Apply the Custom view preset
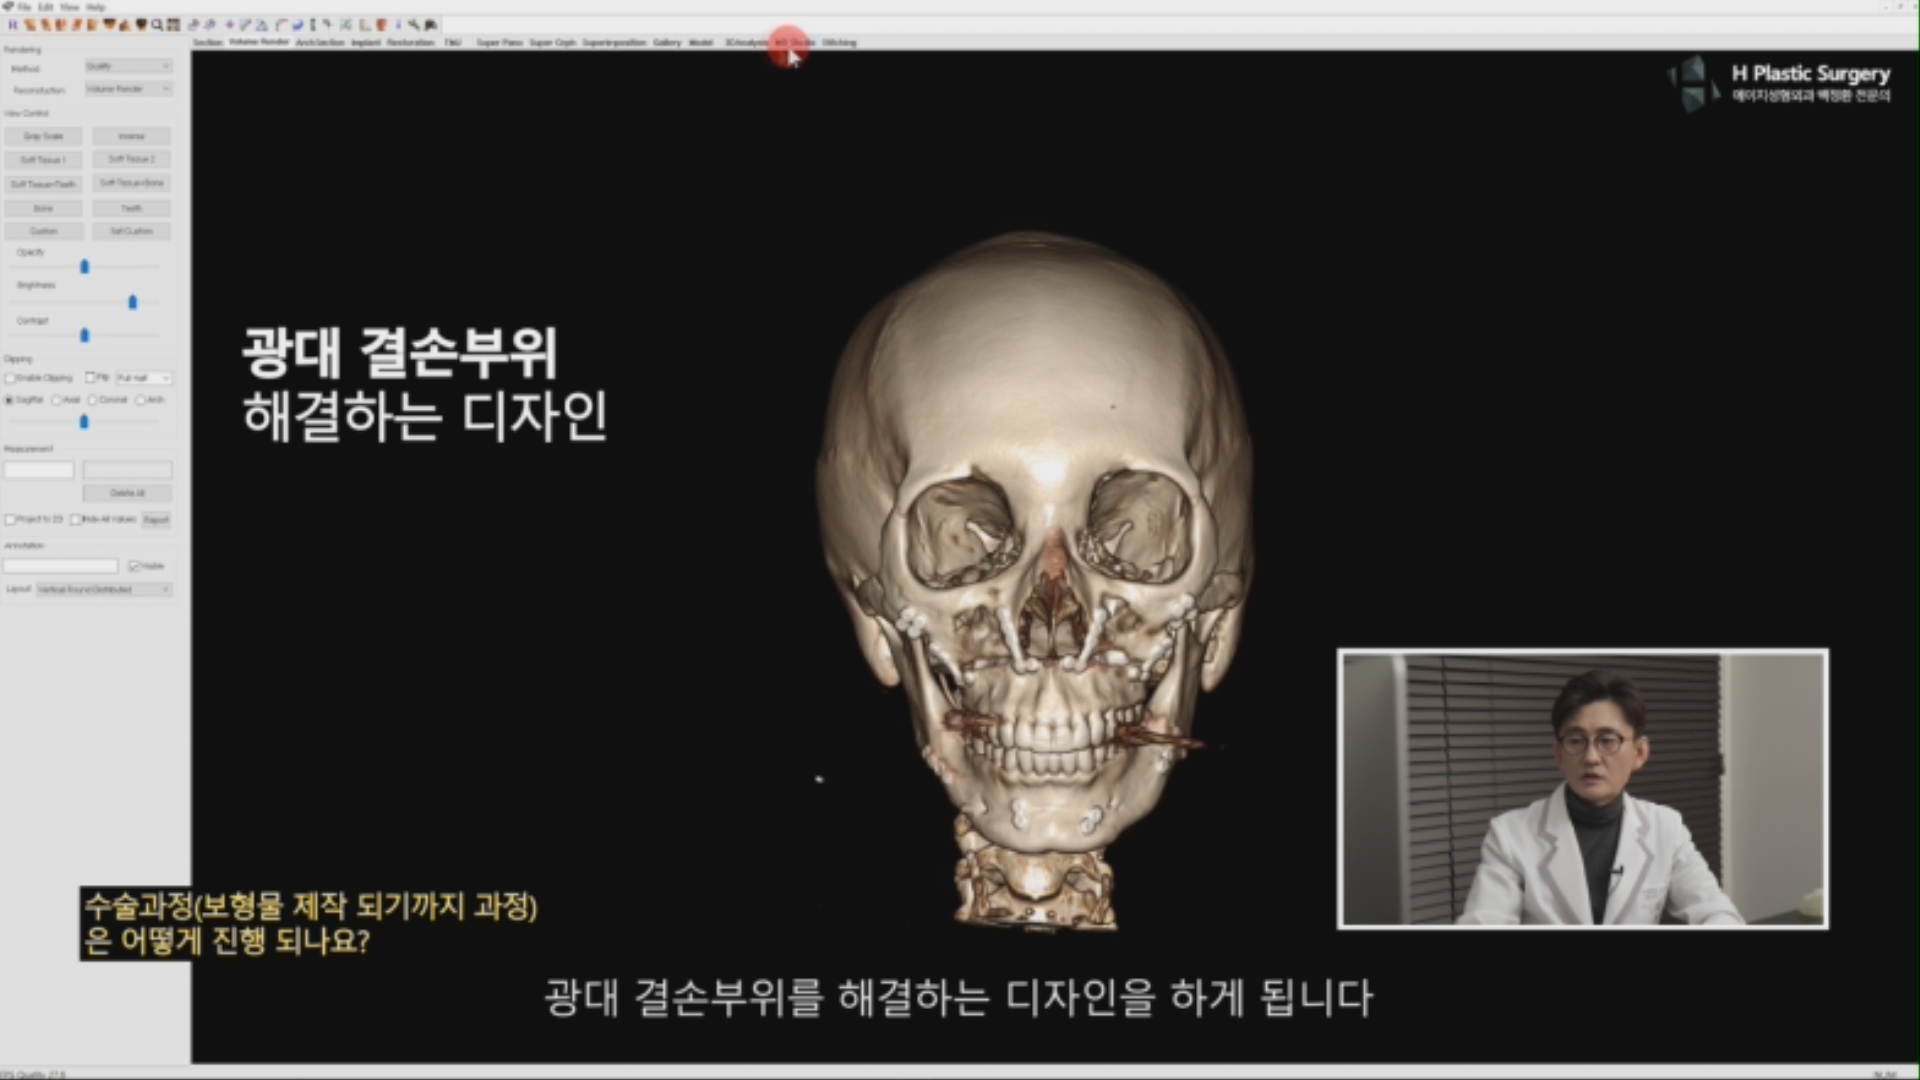This screenshot has width=1920, height=1080. (x=43, y=231)
